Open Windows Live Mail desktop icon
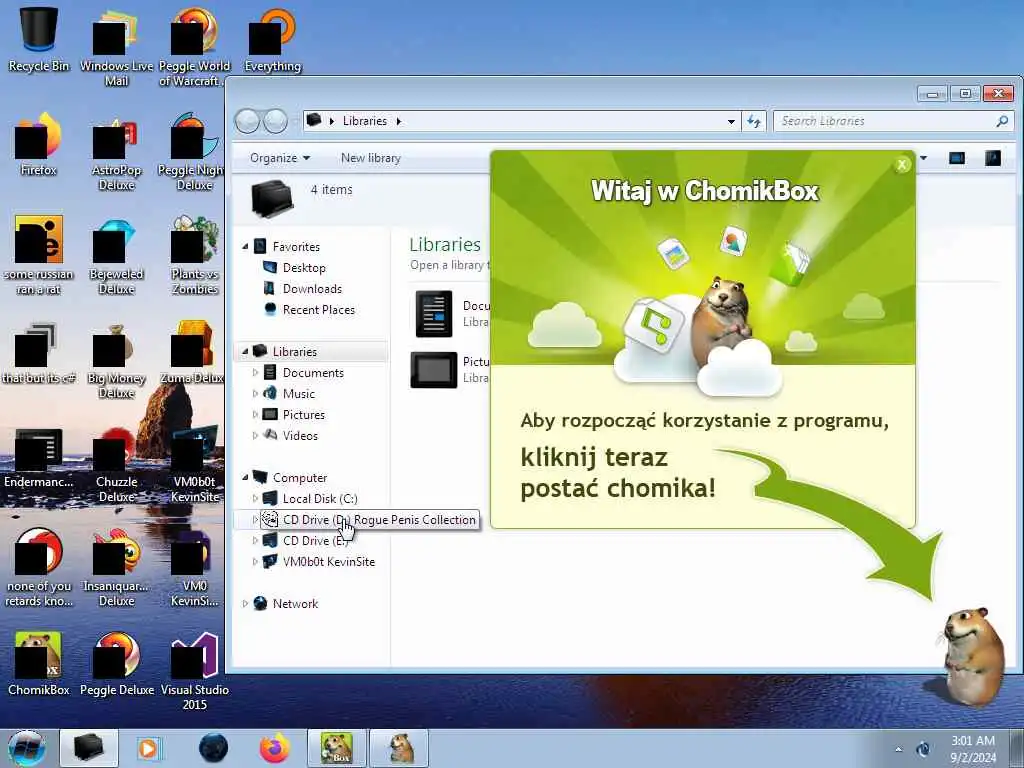 click(116, 47)
